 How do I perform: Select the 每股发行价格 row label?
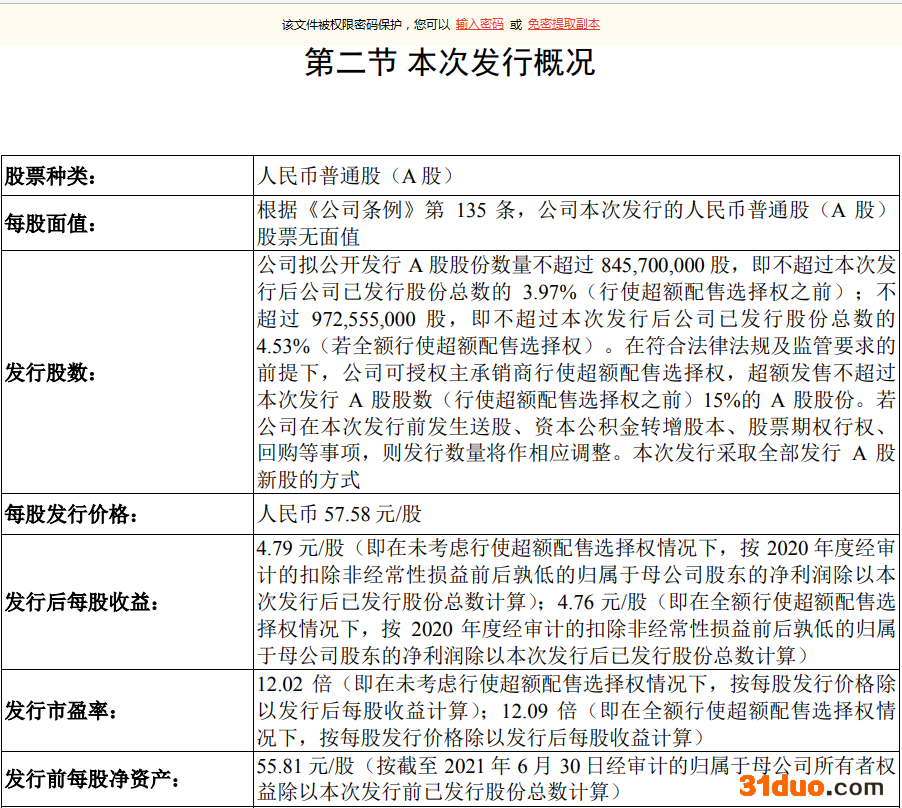[70, 516]
